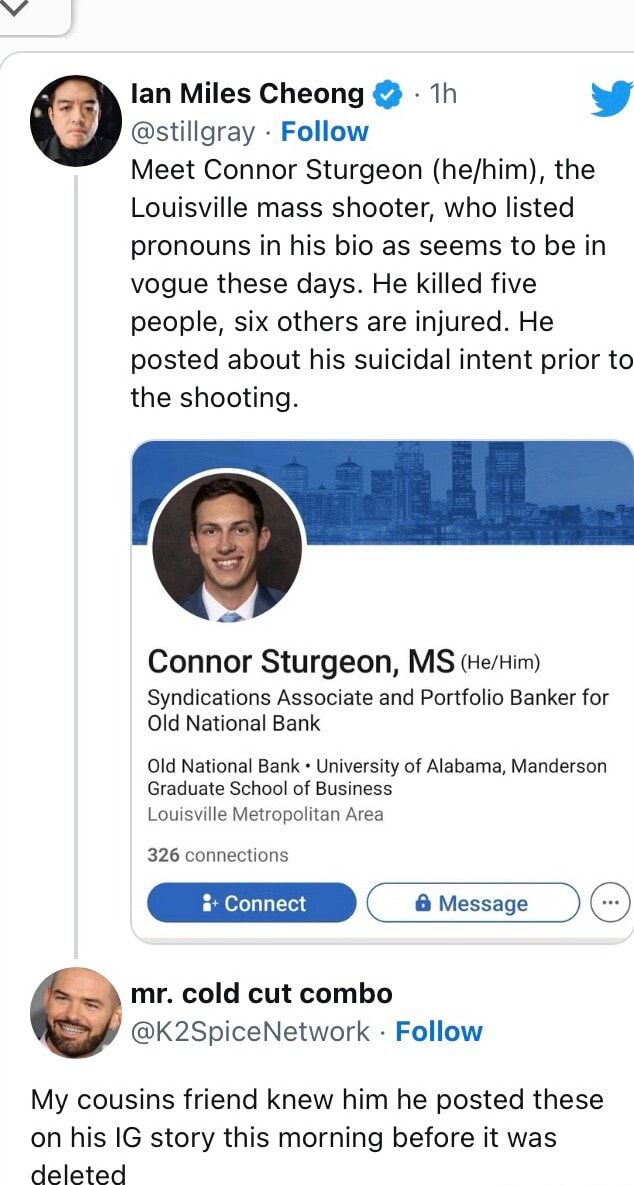Follow the @K2SpiceNetwork account
The image size is (634, 1185).
(439, 1031)
